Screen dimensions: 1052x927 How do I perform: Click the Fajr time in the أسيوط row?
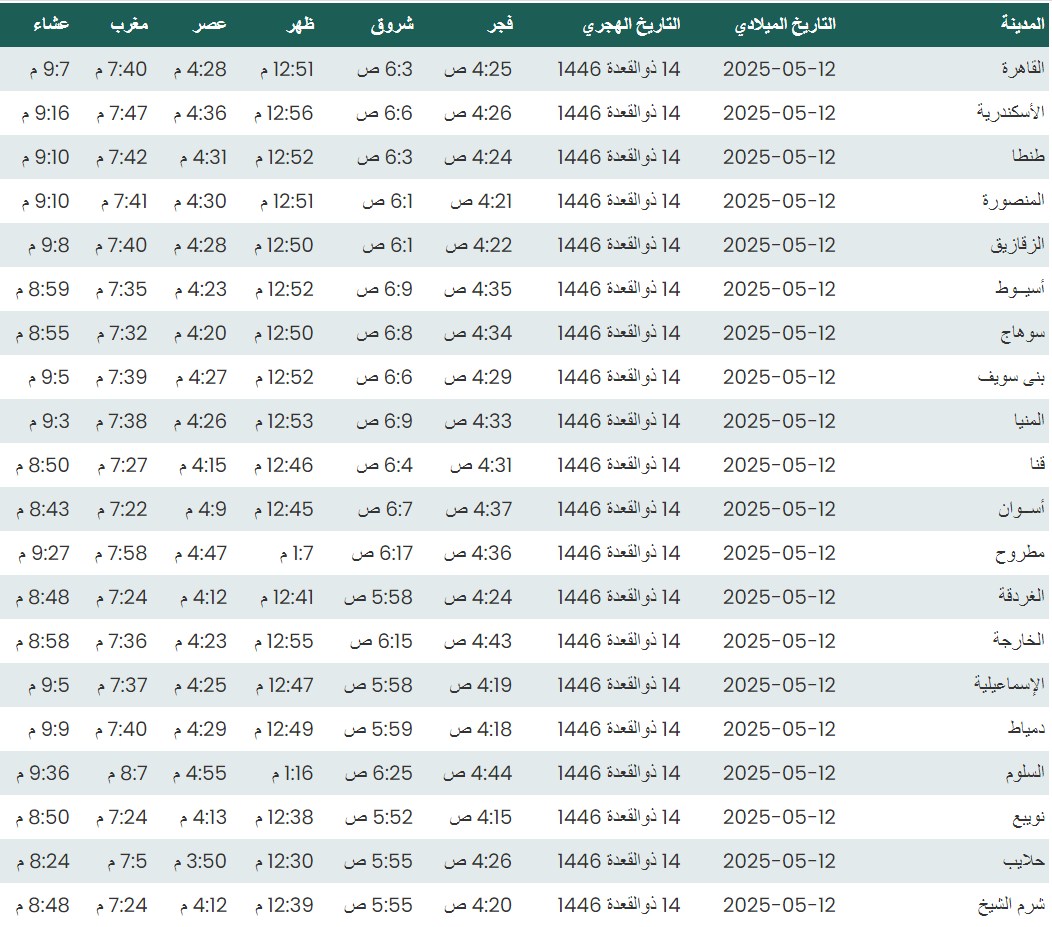click(x=478, y=289)
